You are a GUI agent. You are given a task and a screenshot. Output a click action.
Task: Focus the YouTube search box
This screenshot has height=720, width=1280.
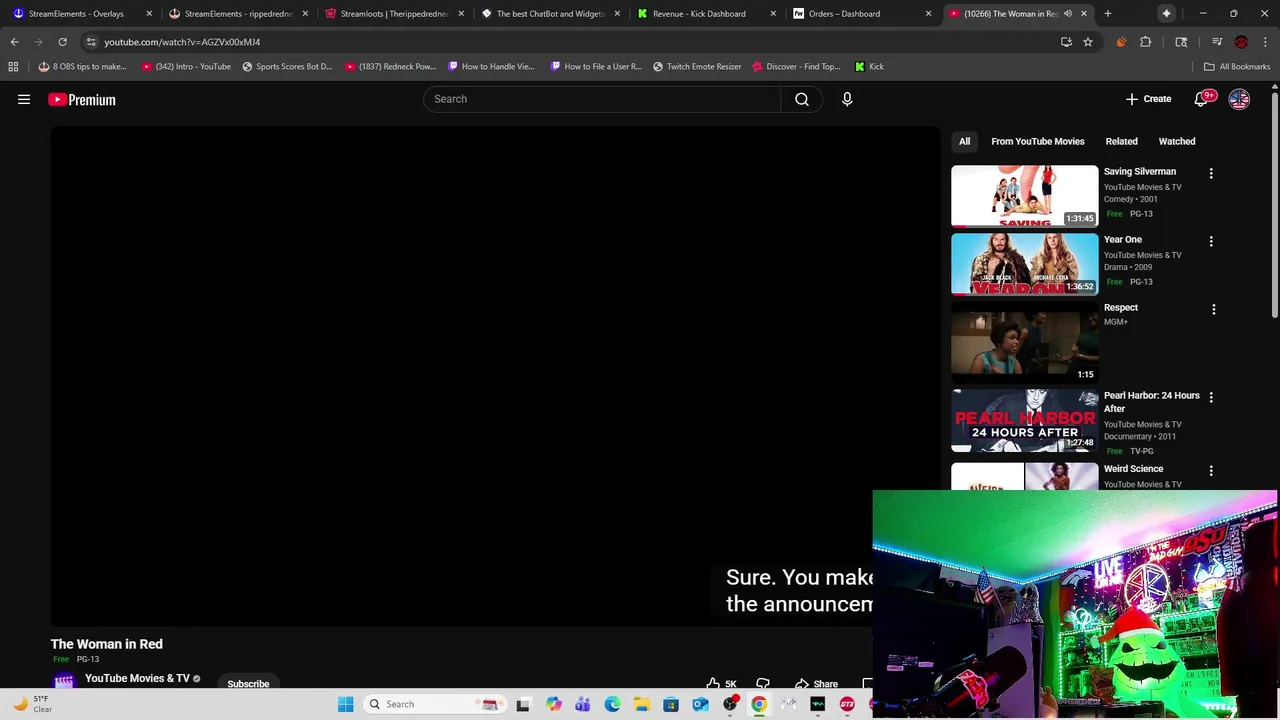(x=602, y=99)
